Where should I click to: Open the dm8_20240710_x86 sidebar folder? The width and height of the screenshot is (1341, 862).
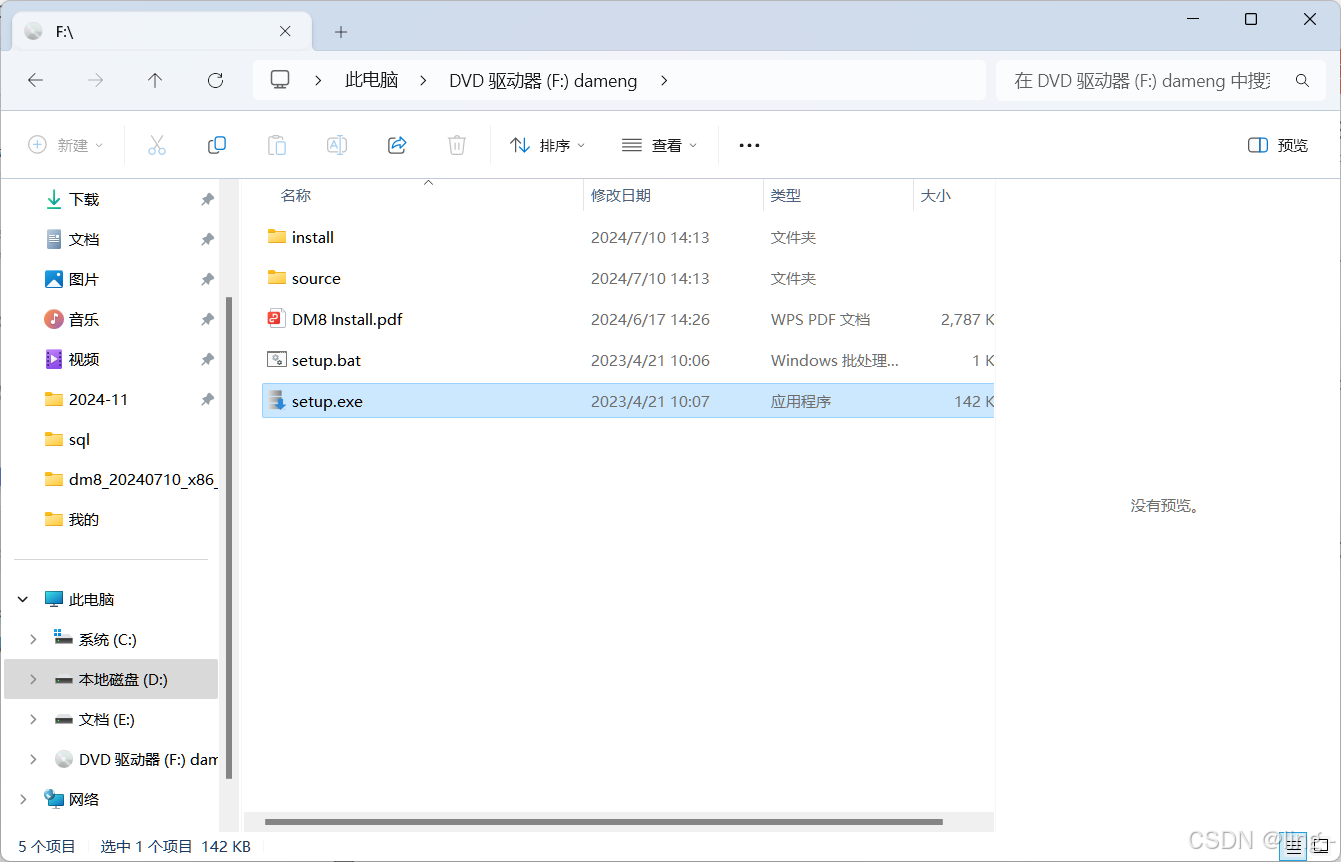130,479
